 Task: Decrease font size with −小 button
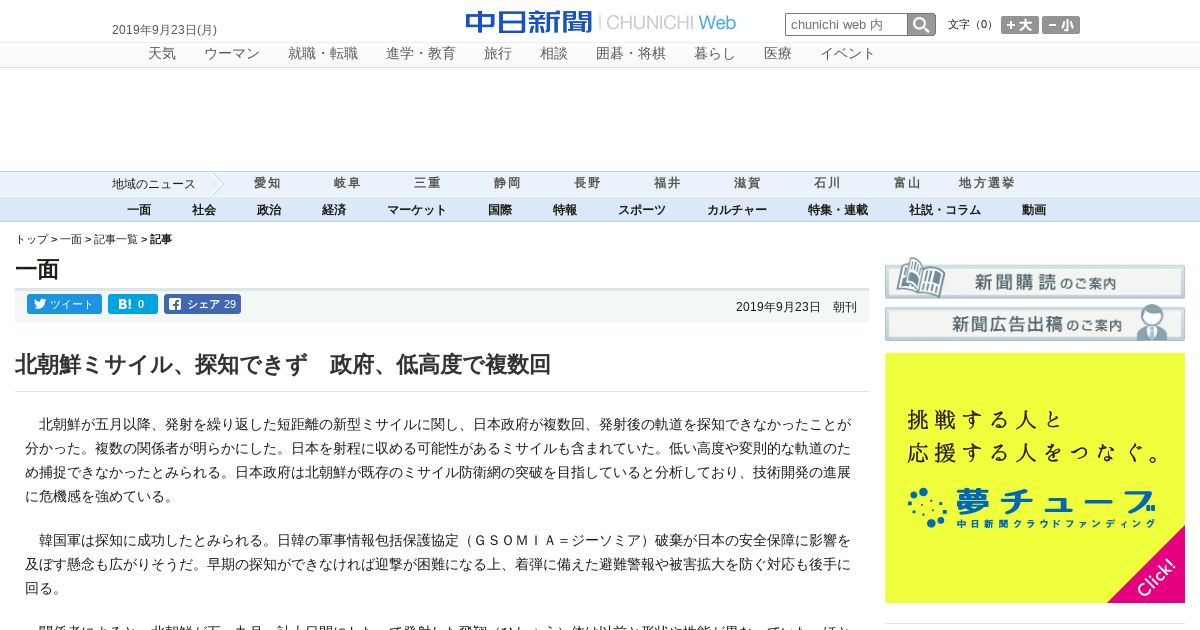[1061, 25]
